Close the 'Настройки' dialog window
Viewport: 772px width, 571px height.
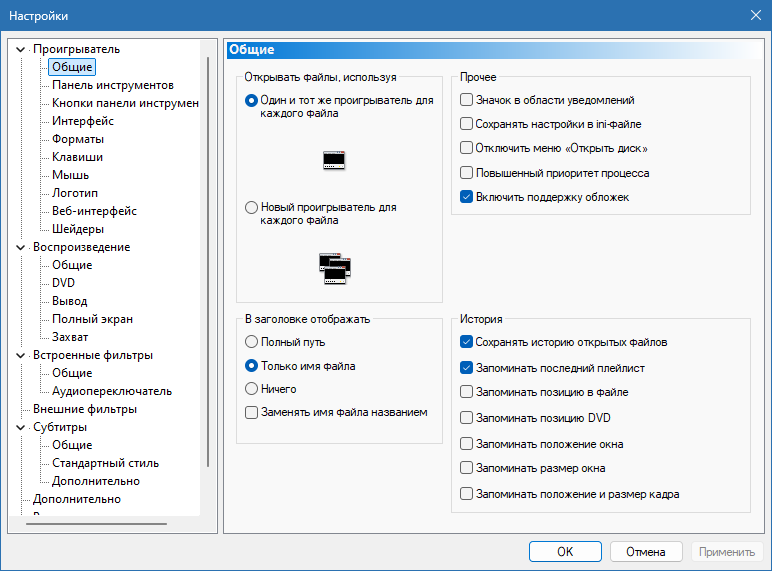[756, 15]
